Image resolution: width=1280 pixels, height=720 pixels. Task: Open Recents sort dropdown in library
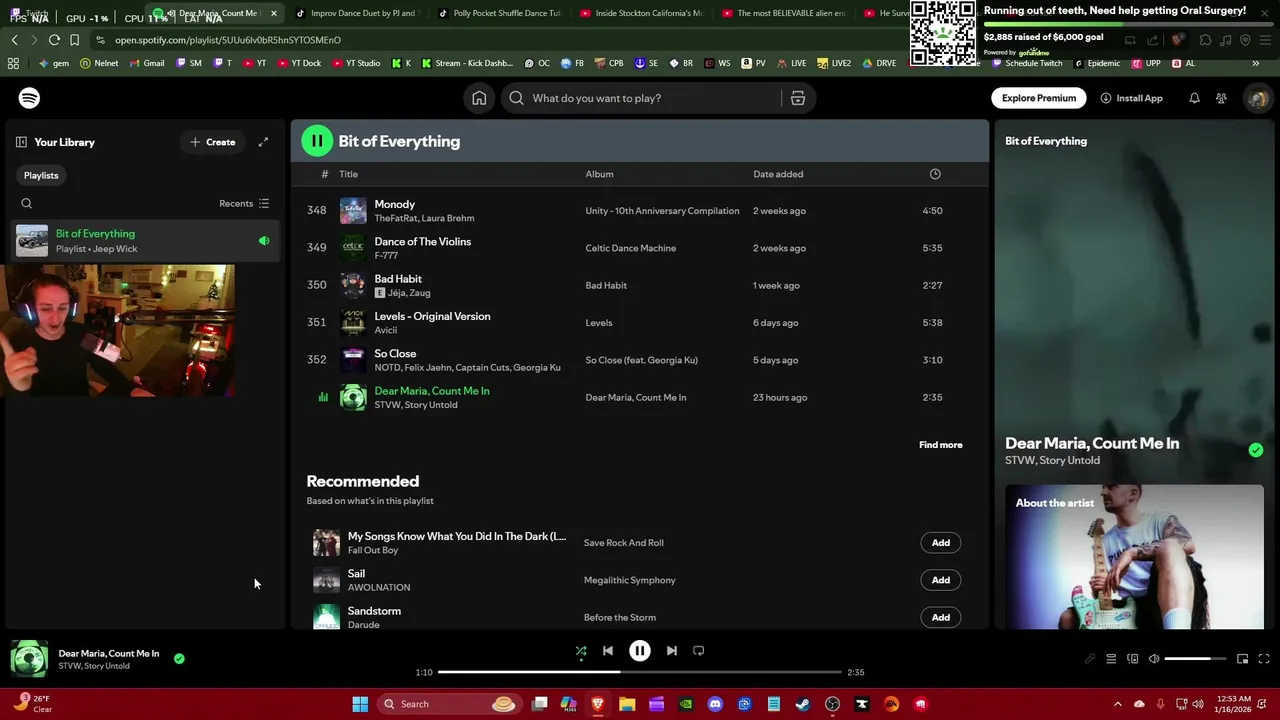click(244, 204)
